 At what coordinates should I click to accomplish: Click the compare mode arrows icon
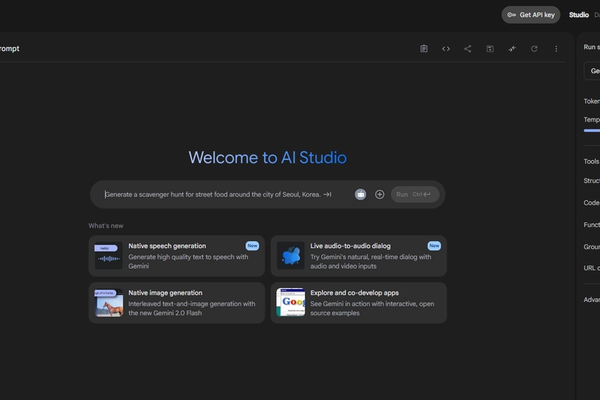(512, 49)
